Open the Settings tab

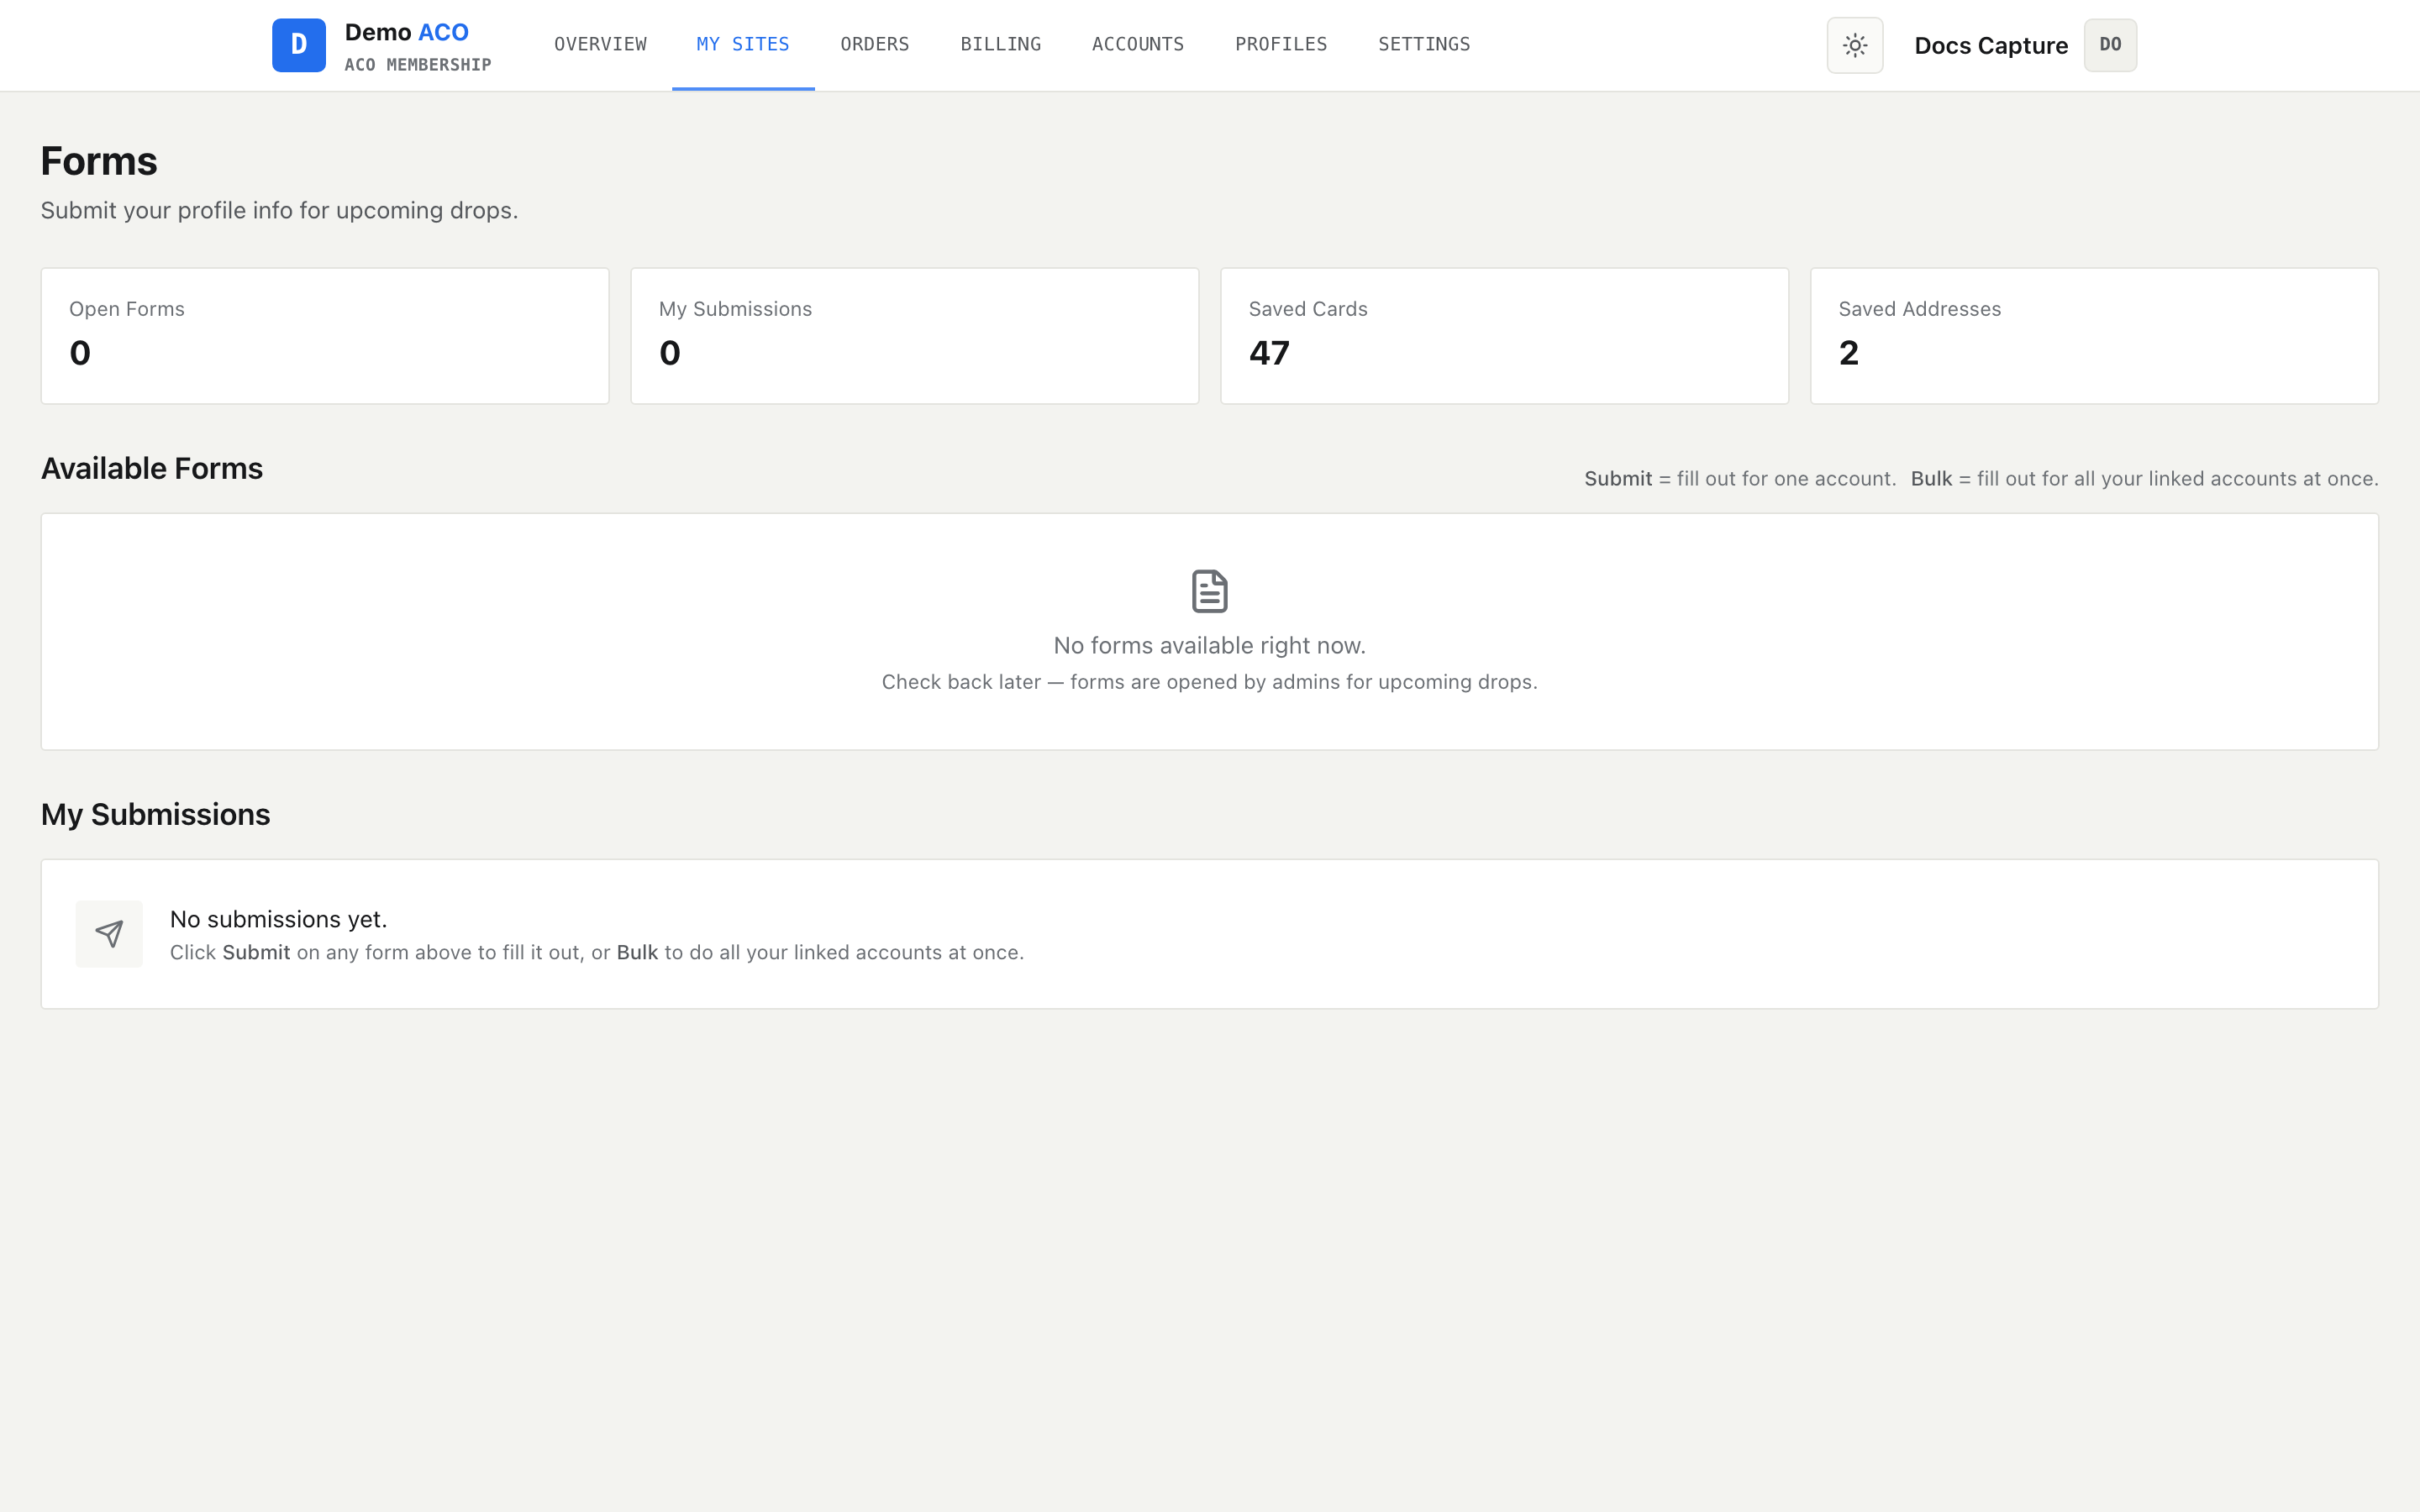(1424, 44)
